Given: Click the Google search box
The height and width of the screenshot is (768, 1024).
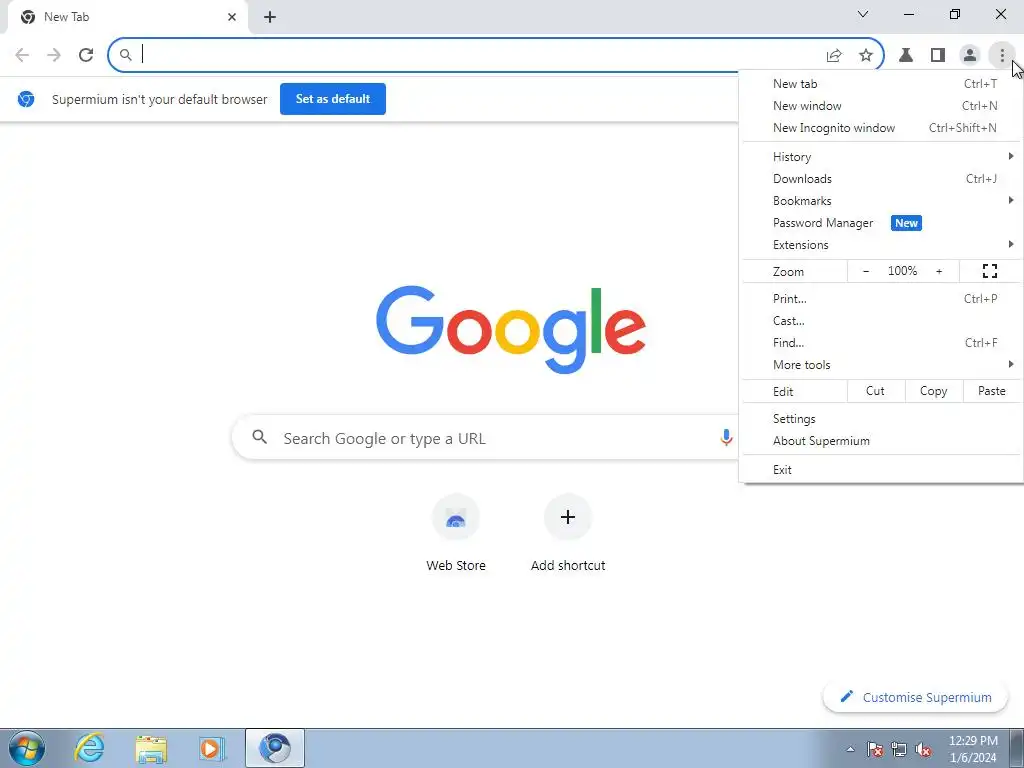Looking at the screenshot, I should click(485, 438).
